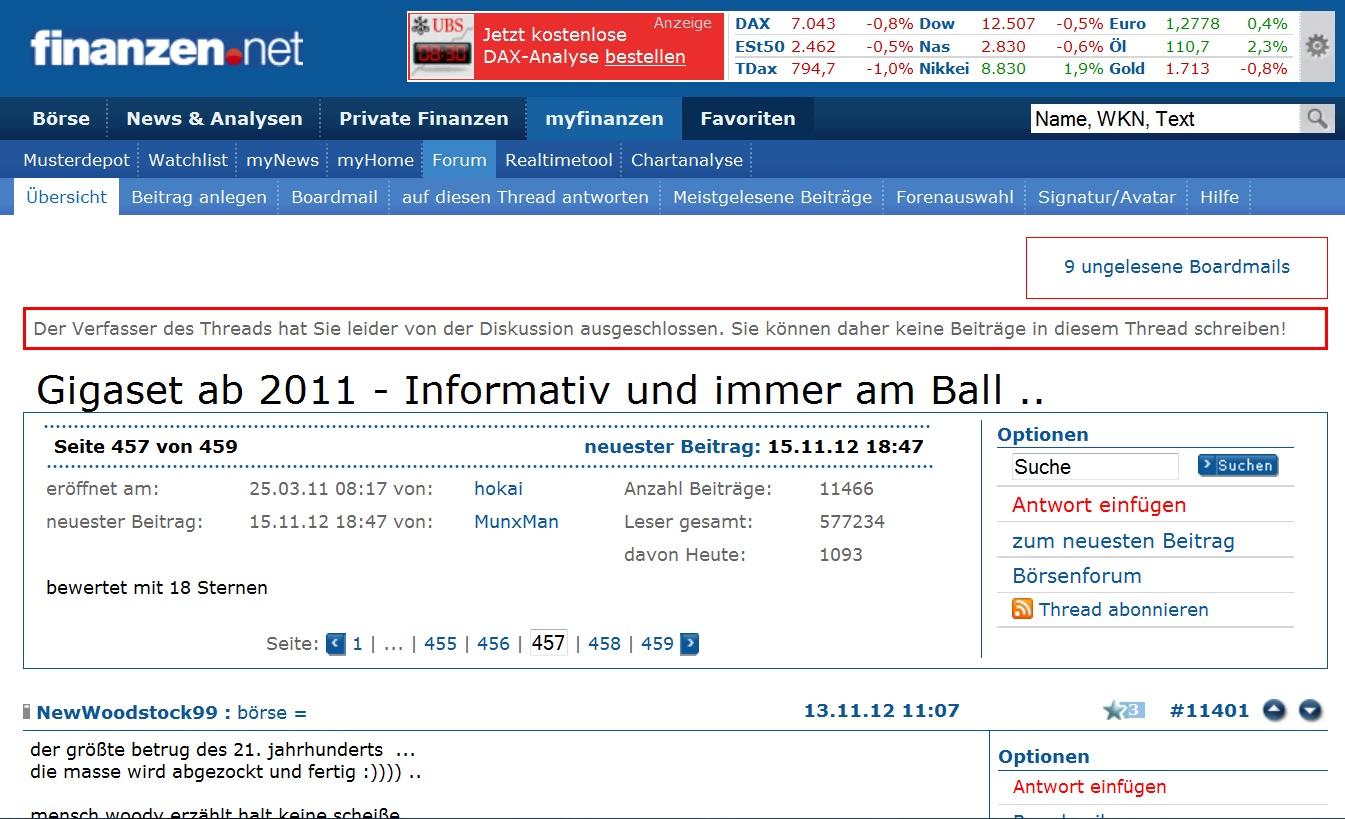1345x819 pixels.
Task: Open the News & Analysen menu
Action: [213, 118]
